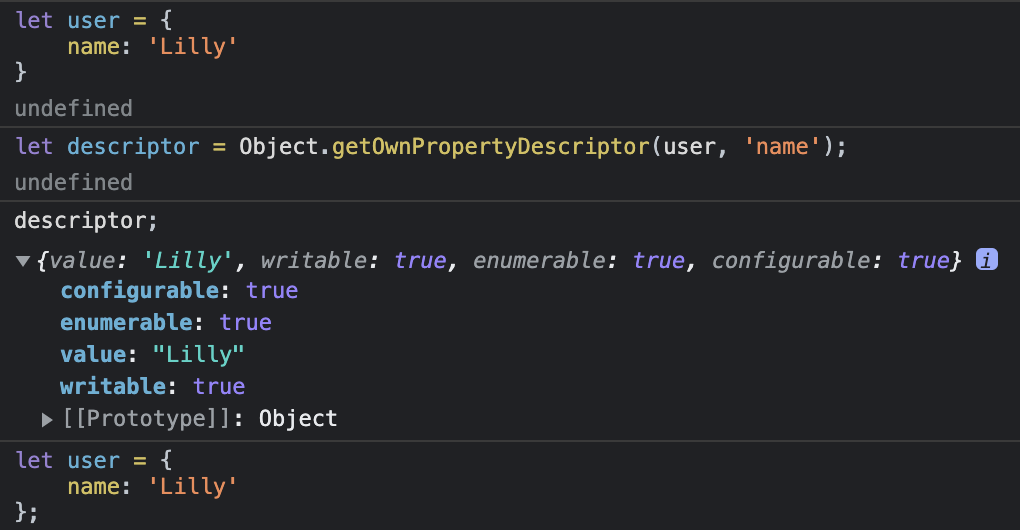Click the true value next to enumerable
This screenshot has width=1020, height=530.
click(x=246, y=322)
